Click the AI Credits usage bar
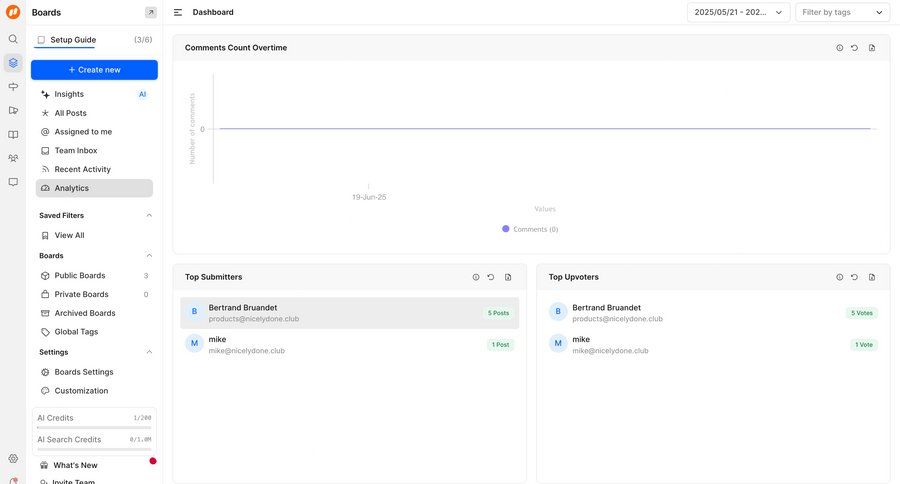Screen dimensions: 900x484 tap(94, 427)
